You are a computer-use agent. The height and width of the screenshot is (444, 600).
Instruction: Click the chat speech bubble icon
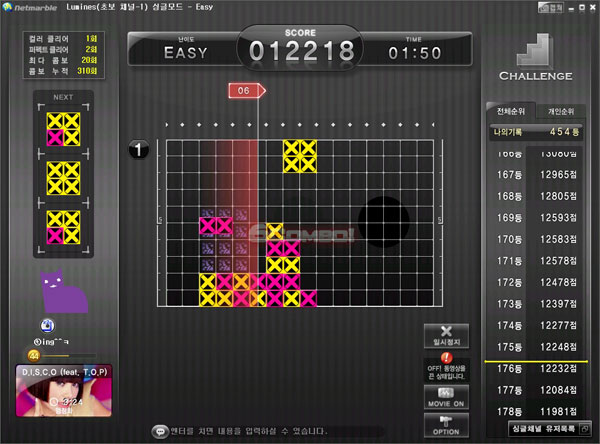click(x=160, y=431)
